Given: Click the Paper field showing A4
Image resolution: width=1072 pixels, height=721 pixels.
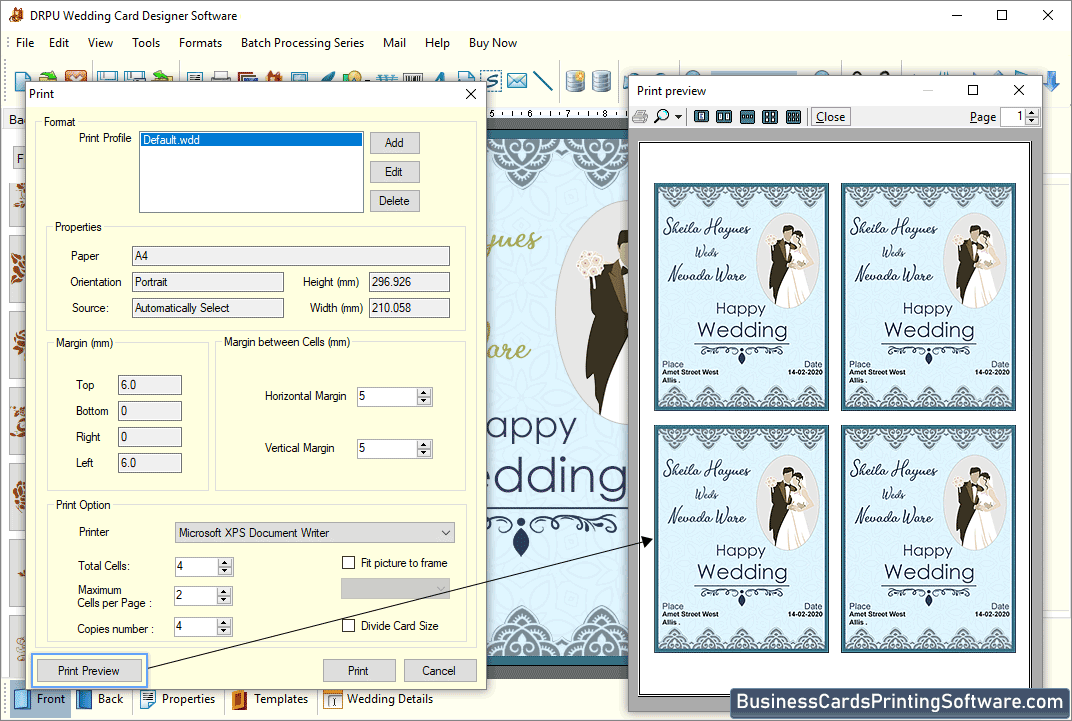Looking at the screenshot, I should point(291,256).
